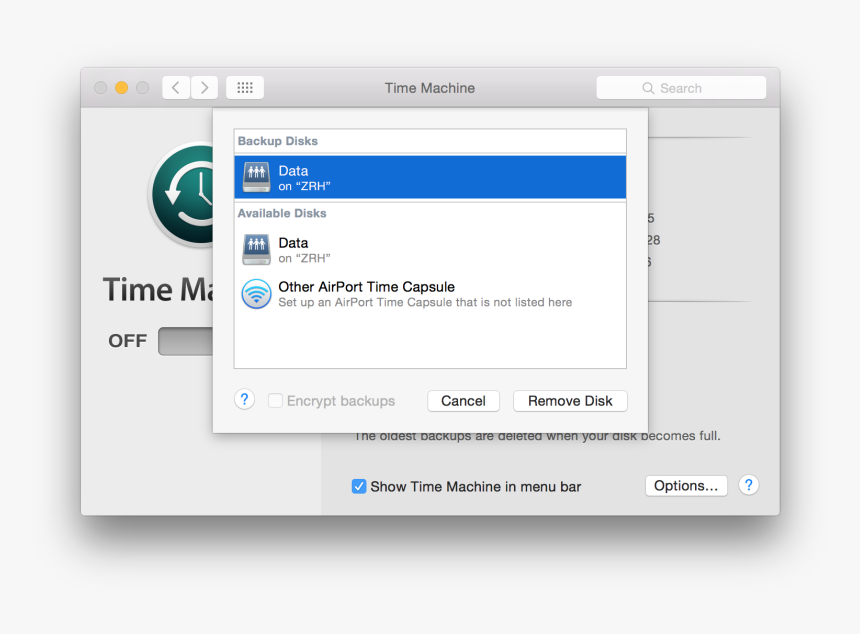Click the help question mark beside Encrypt backups
This screenshot has width=860, height=634.
click(x=244, y=399)
